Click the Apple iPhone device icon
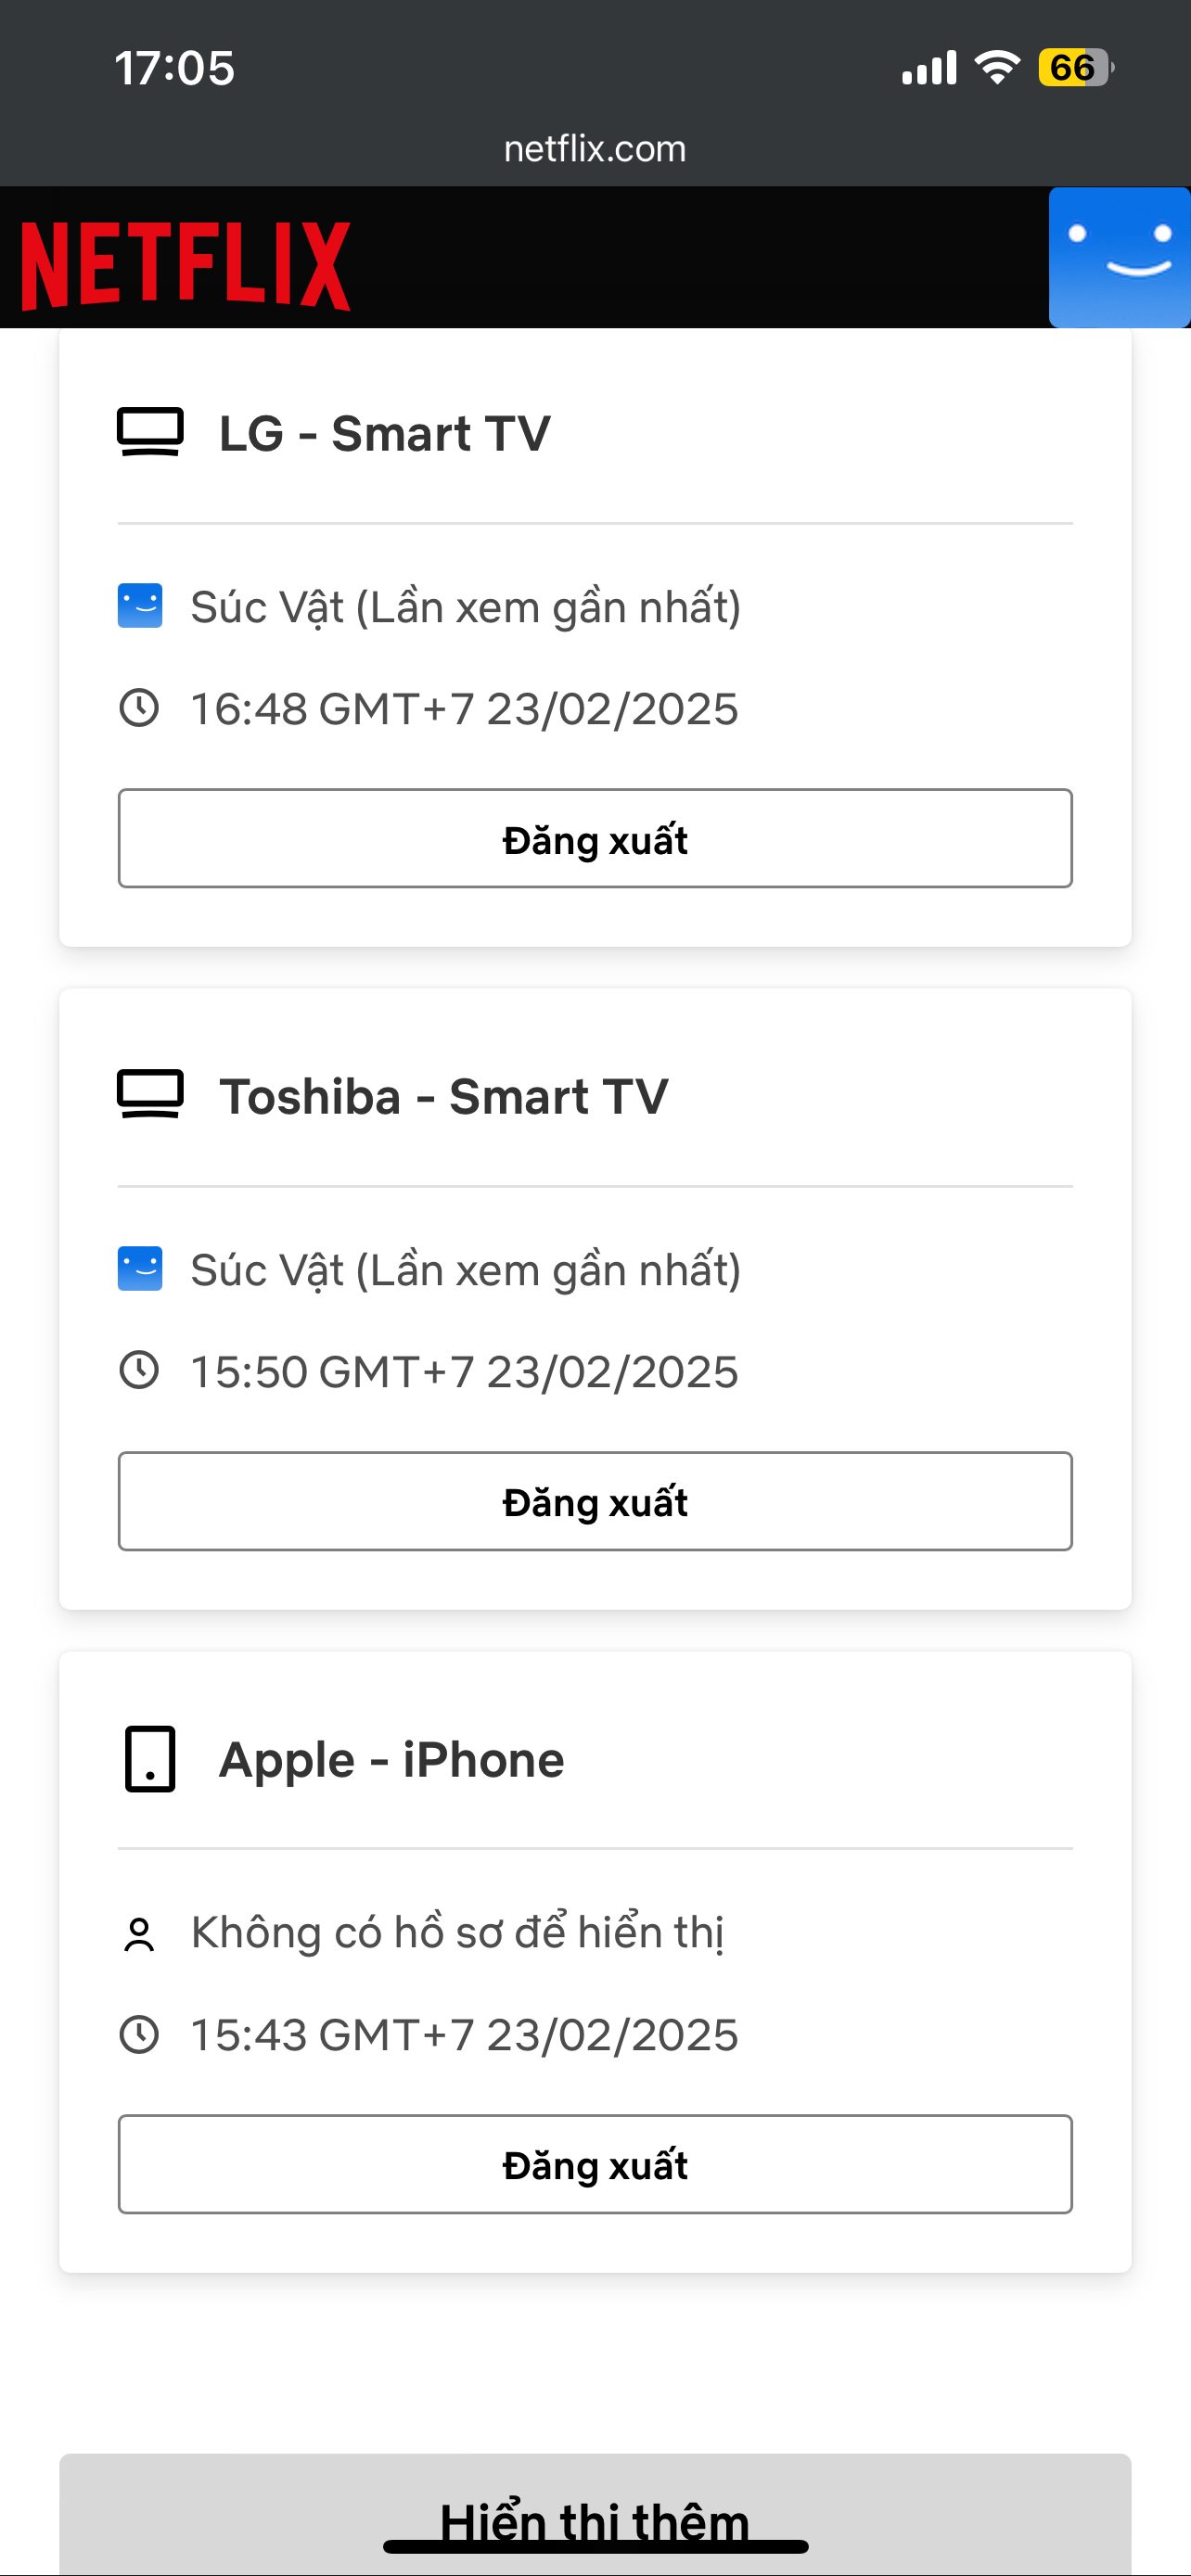Image resolution: width=1191 pixels, height=2576 pixels. point(150,1758)
